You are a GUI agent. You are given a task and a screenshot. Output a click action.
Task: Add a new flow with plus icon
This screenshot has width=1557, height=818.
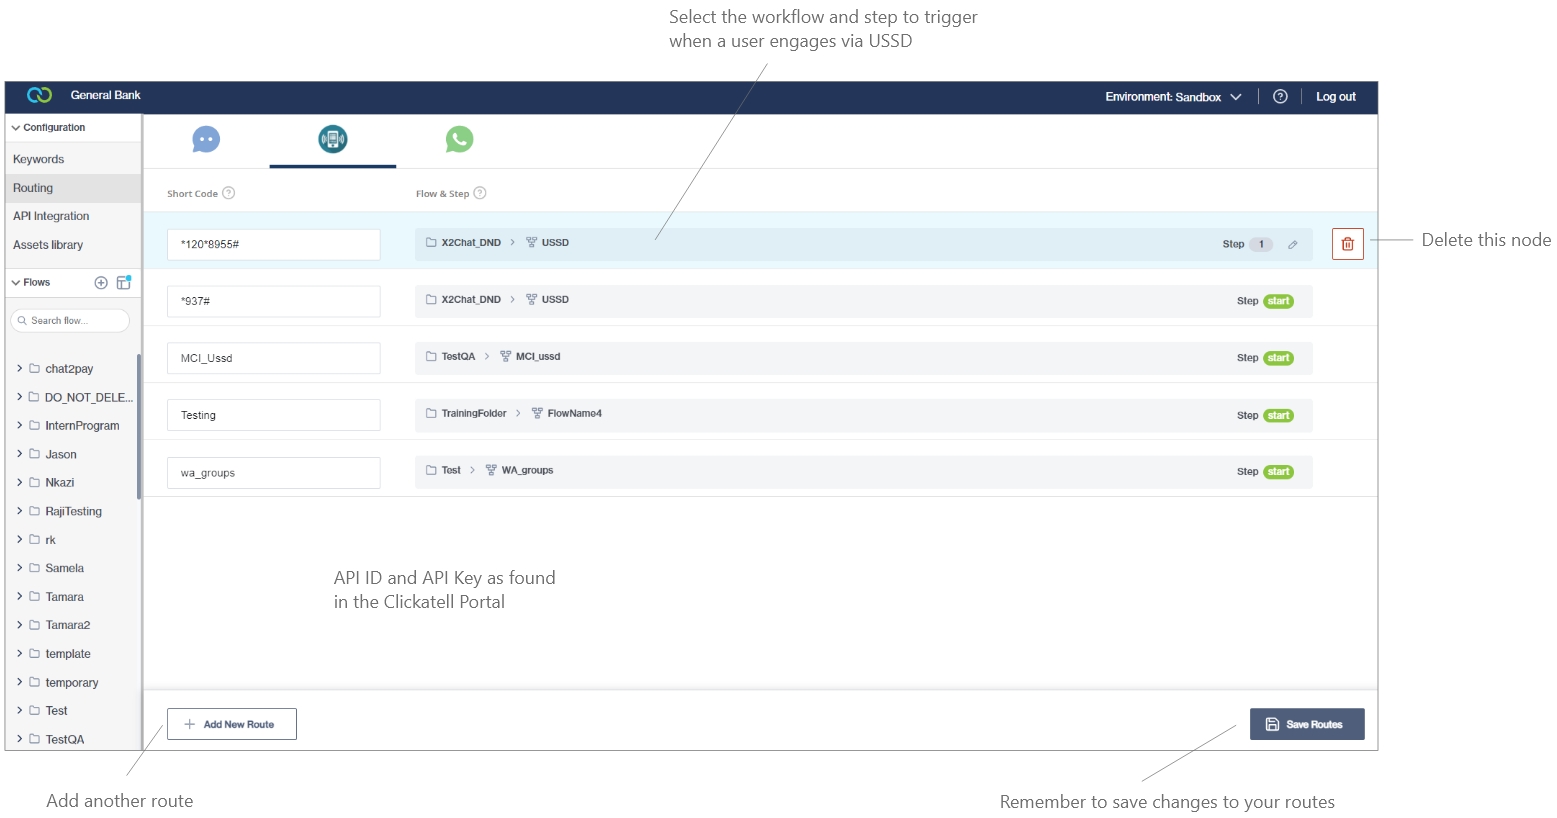click(101, 283)
